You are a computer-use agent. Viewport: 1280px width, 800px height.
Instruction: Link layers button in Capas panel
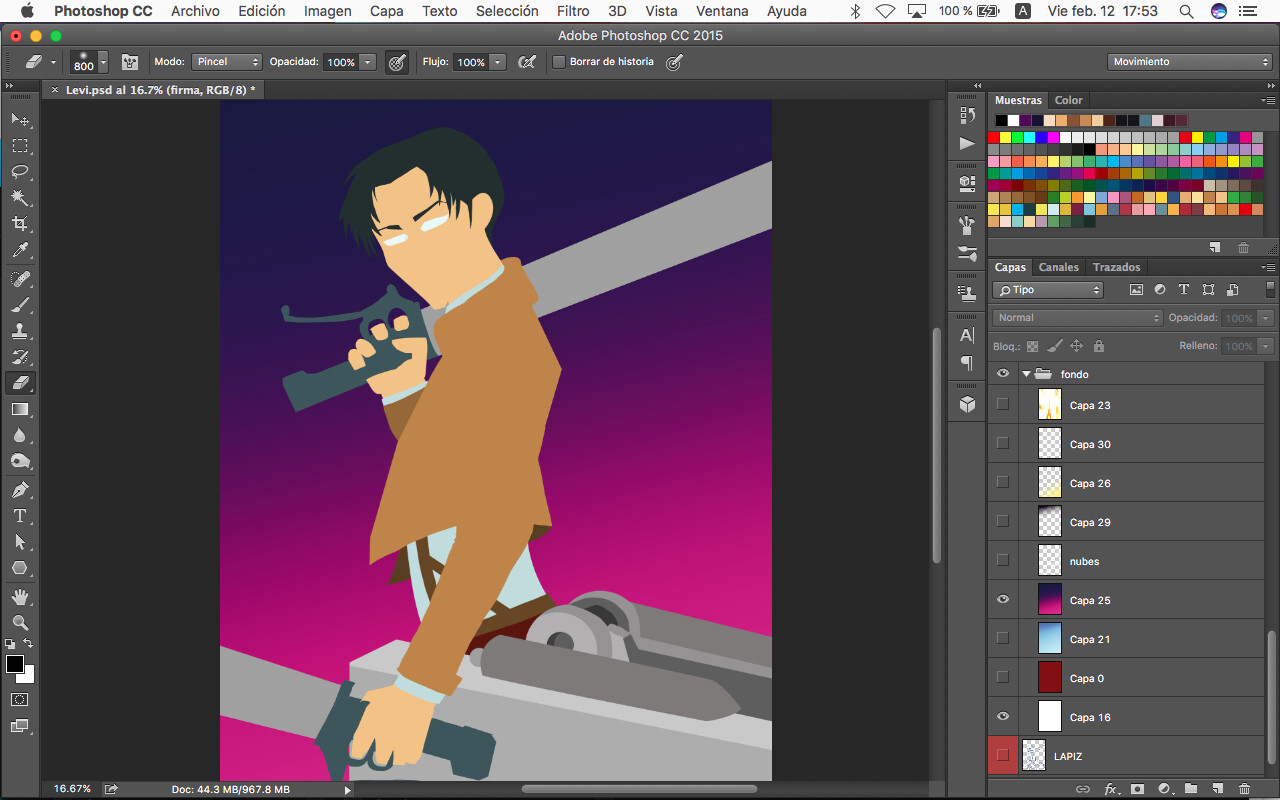tap(1083, 789)
